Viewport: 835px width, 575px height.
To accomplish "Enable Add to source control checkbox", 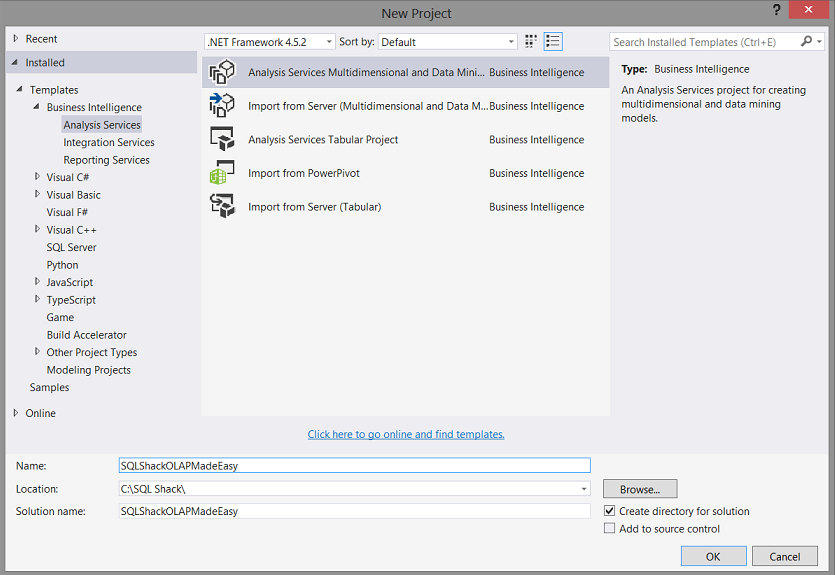I will tap(610, 528).
